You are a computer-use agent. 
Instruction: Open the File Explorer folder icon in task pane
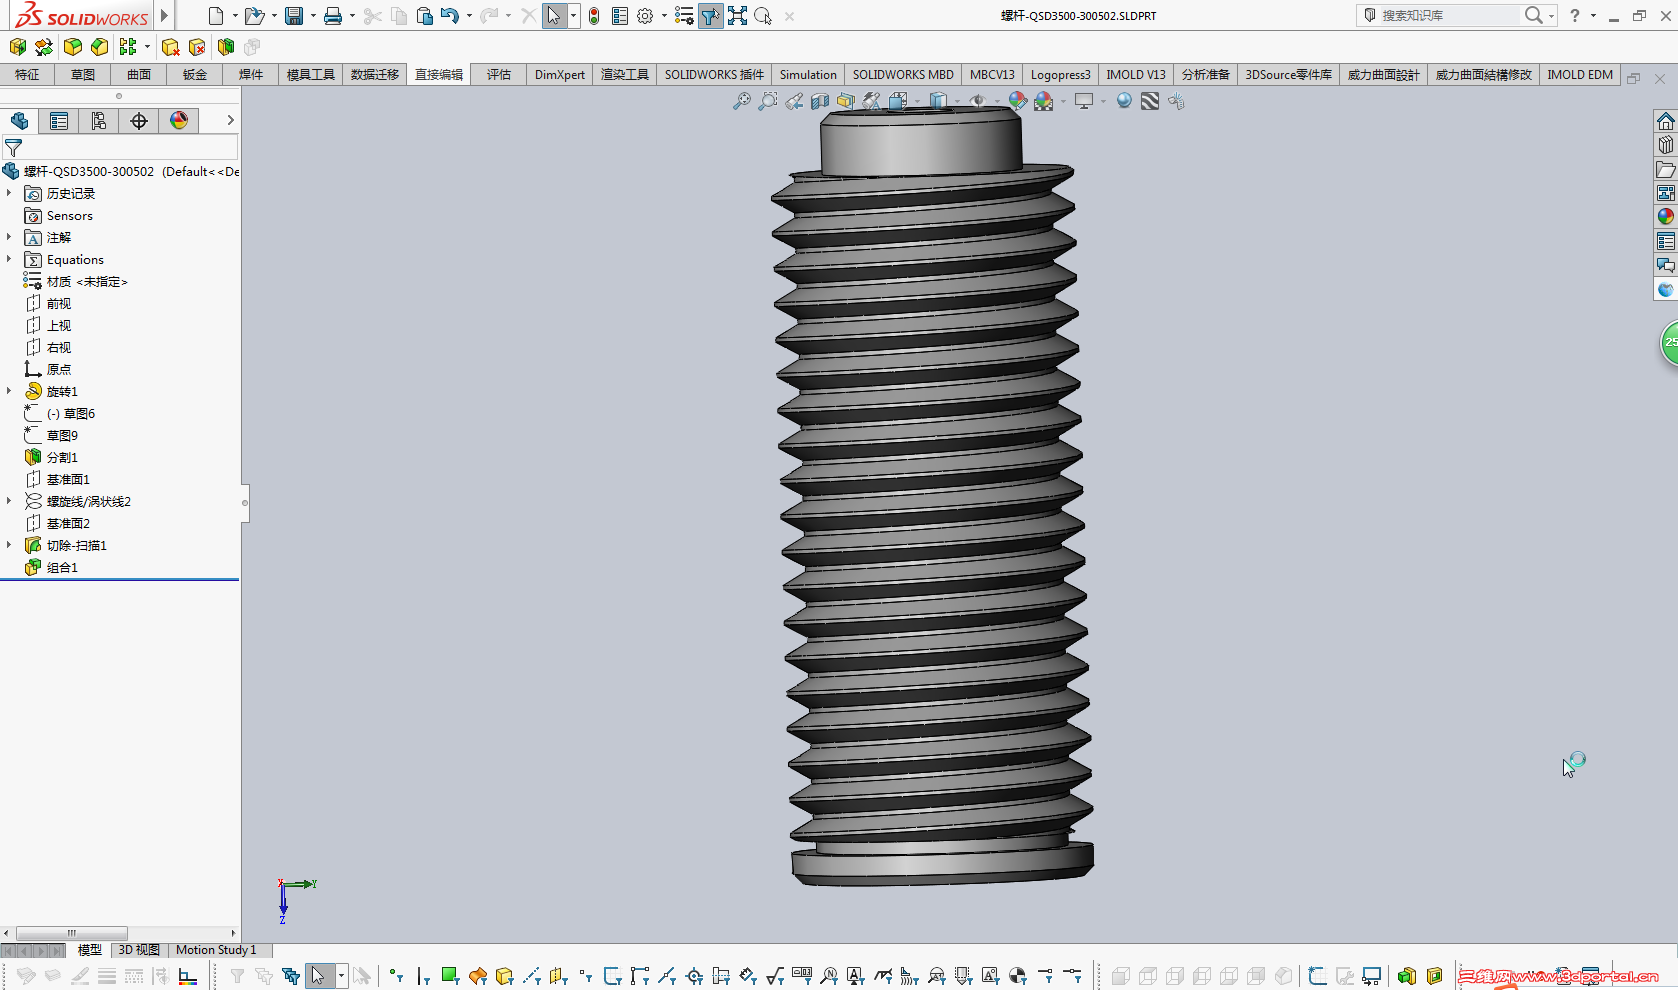click(x=1665, y=169)
